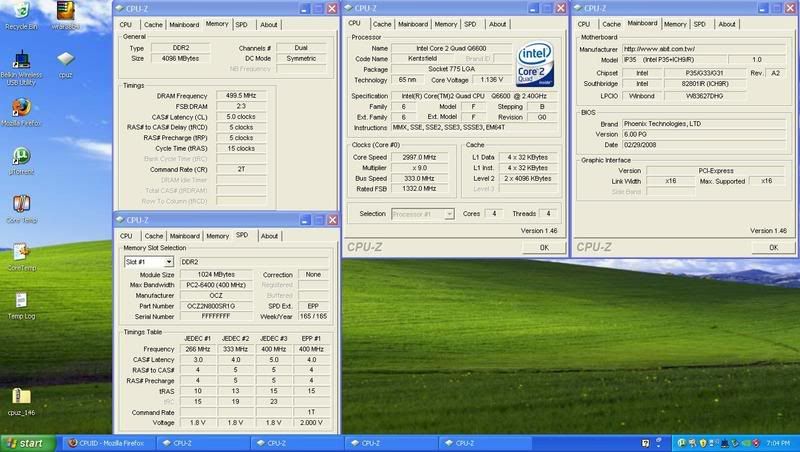Expand the Processor #1 selection dropdown
The image size is (800, 452).
pyautogui.click(x=449, y=214)
